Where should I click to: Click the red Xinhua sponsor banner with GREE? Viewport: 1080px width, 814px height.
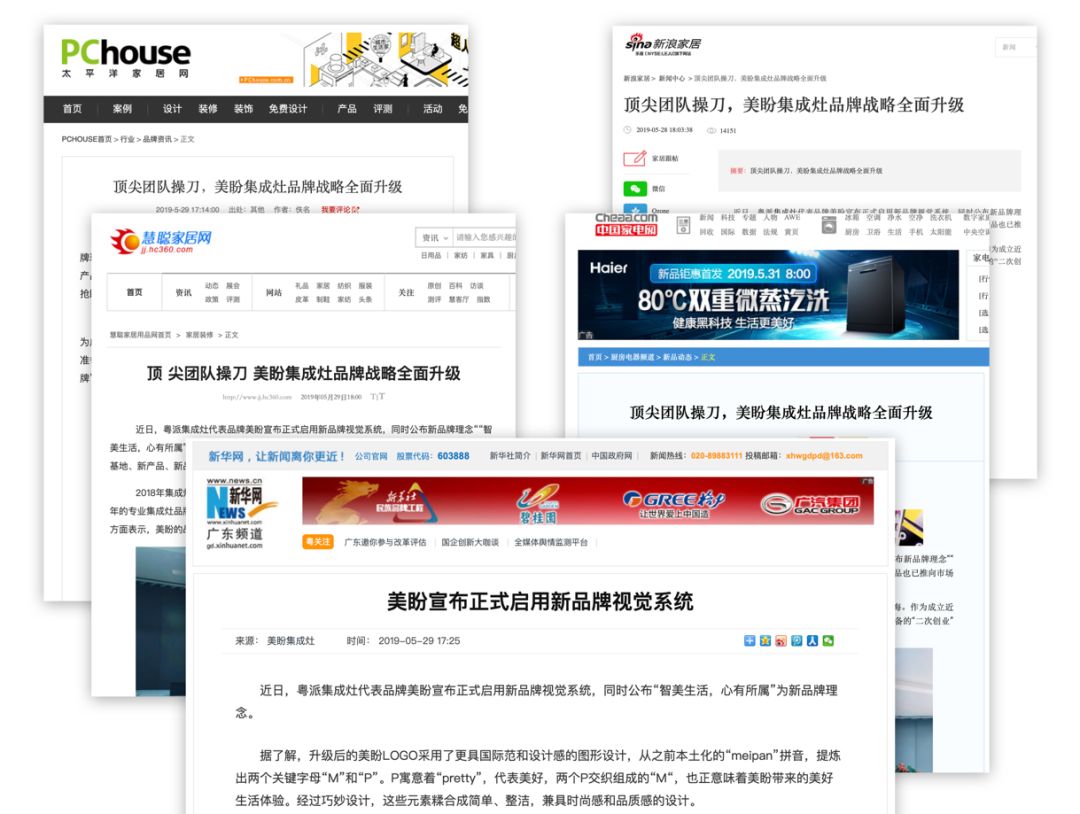coord(588,501)
